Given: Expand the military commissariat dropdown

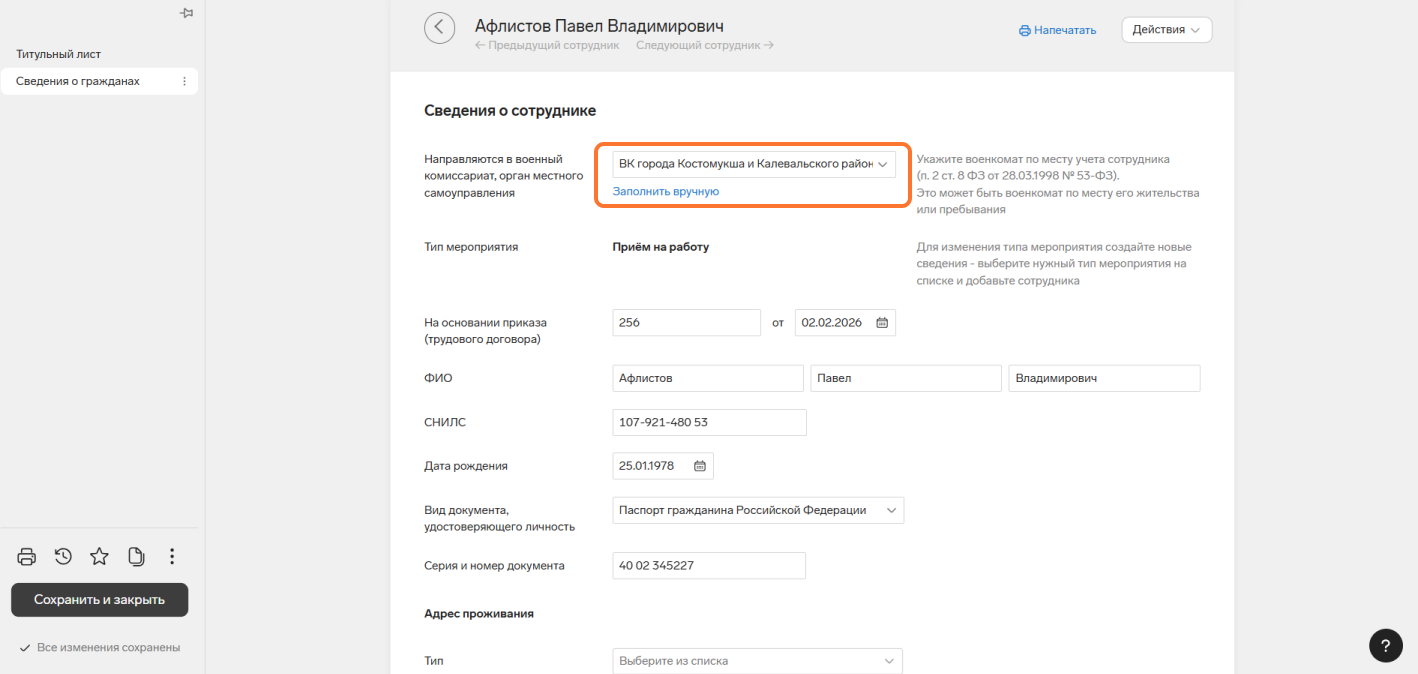Looking at the screenshot, I should pyautogui.click(x=883, y=164).
